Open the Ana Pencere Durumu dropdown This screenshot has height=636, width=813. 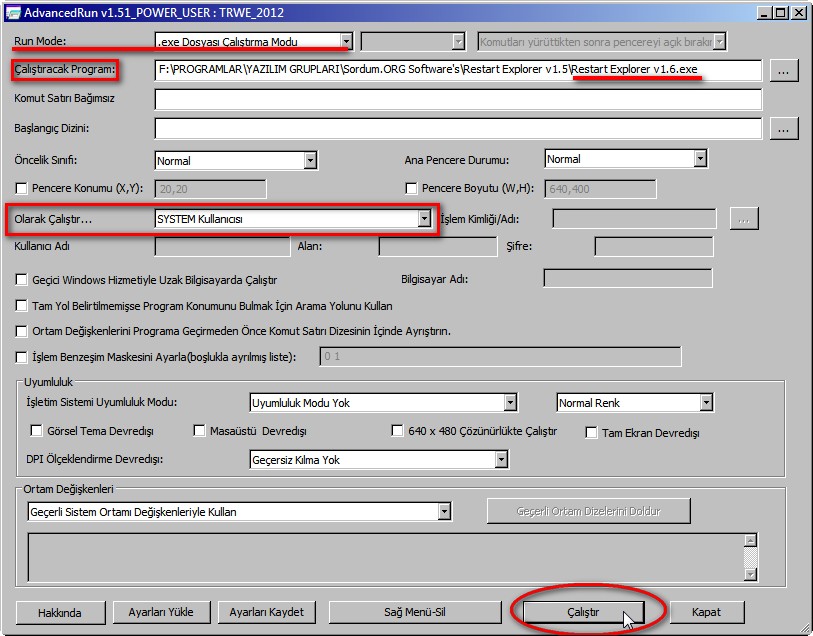click(626, 159)
